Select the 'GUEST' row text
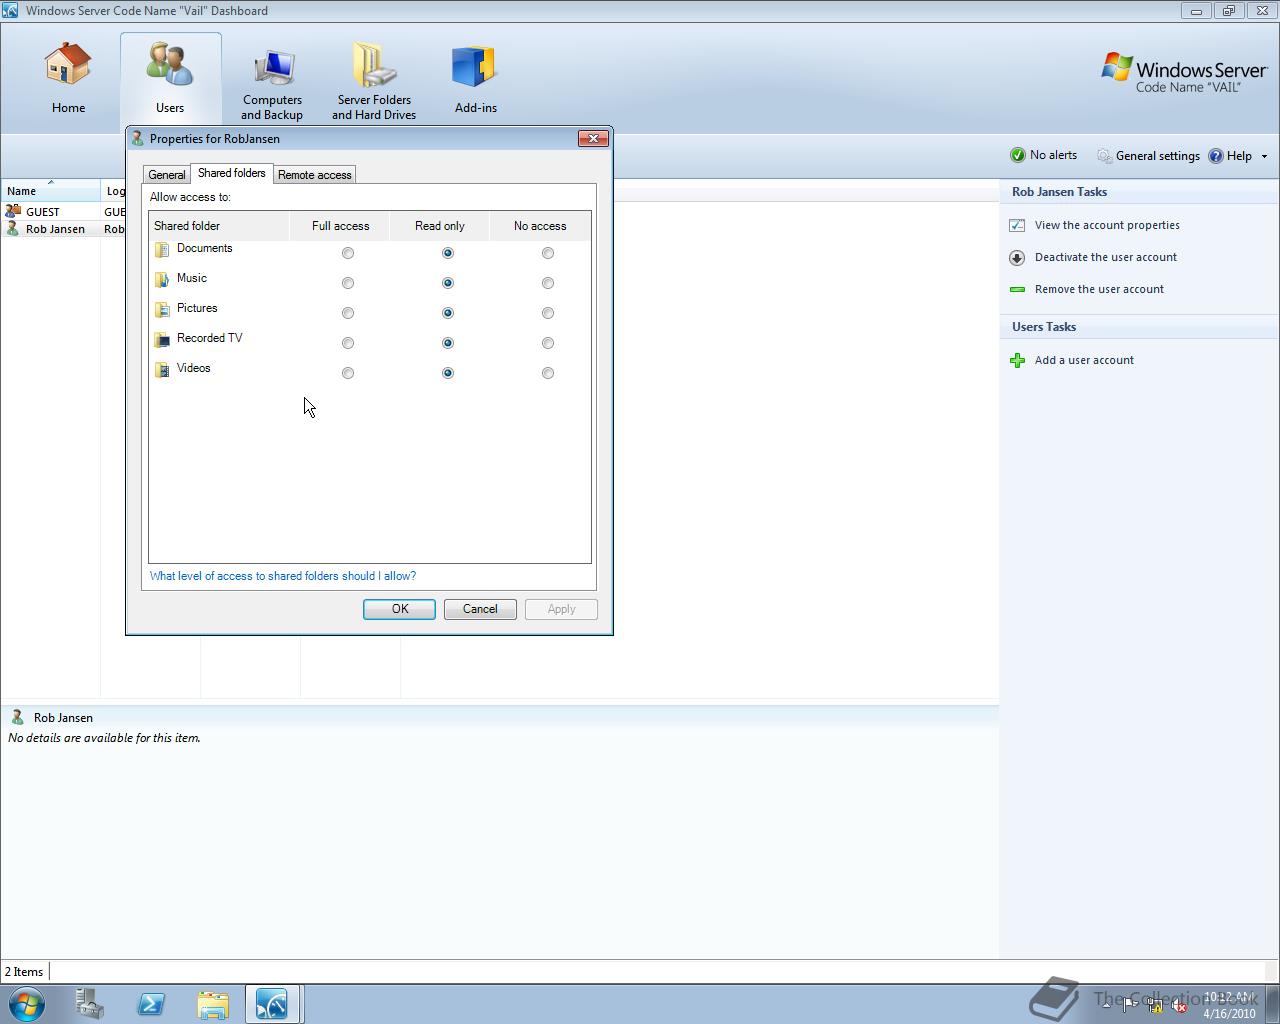Image resolution: width=1280 pixels, height=1024 pixels. point(43,212)
